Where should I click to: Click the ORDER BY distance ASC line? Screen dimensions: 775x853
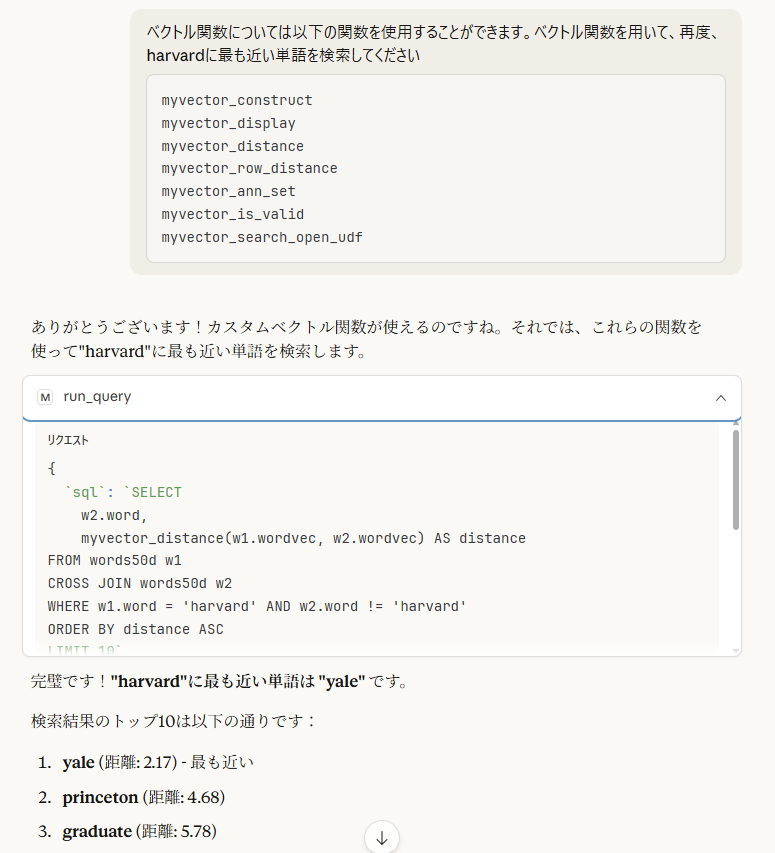coord(135,629)
